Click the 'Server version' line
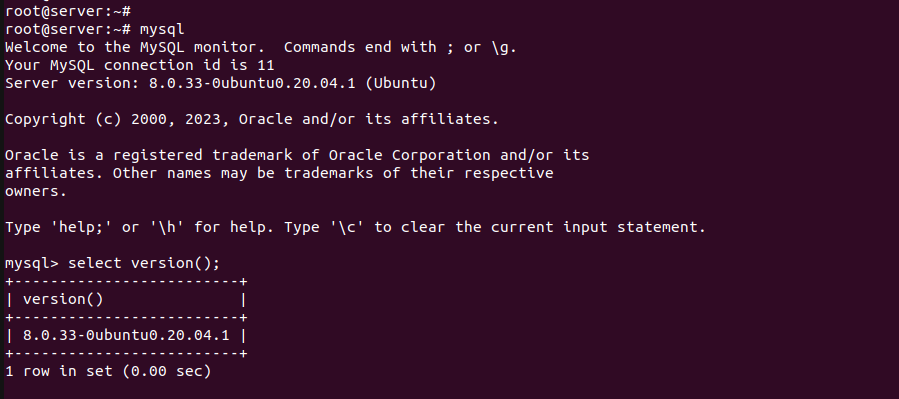Viewport: 899px width, 399px height. [x=221, y=83]
